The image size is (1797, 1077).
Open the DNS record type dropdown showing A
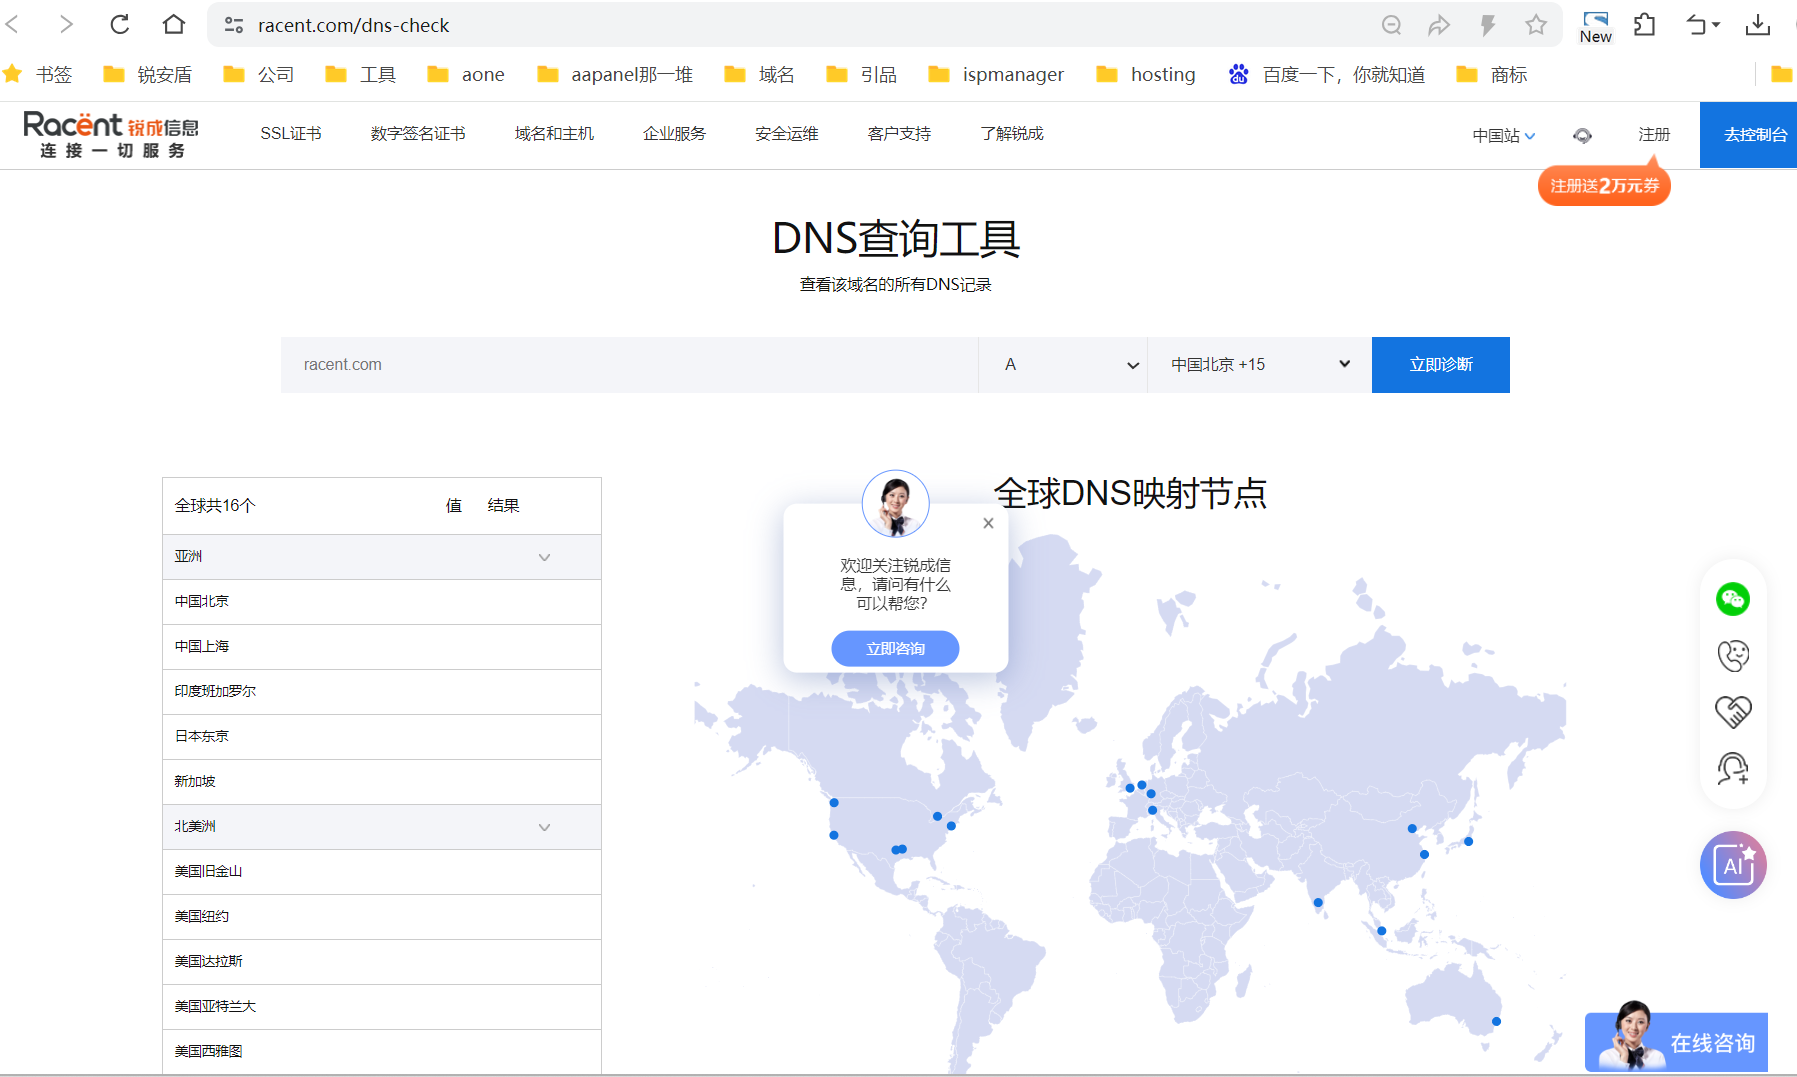1063,364
